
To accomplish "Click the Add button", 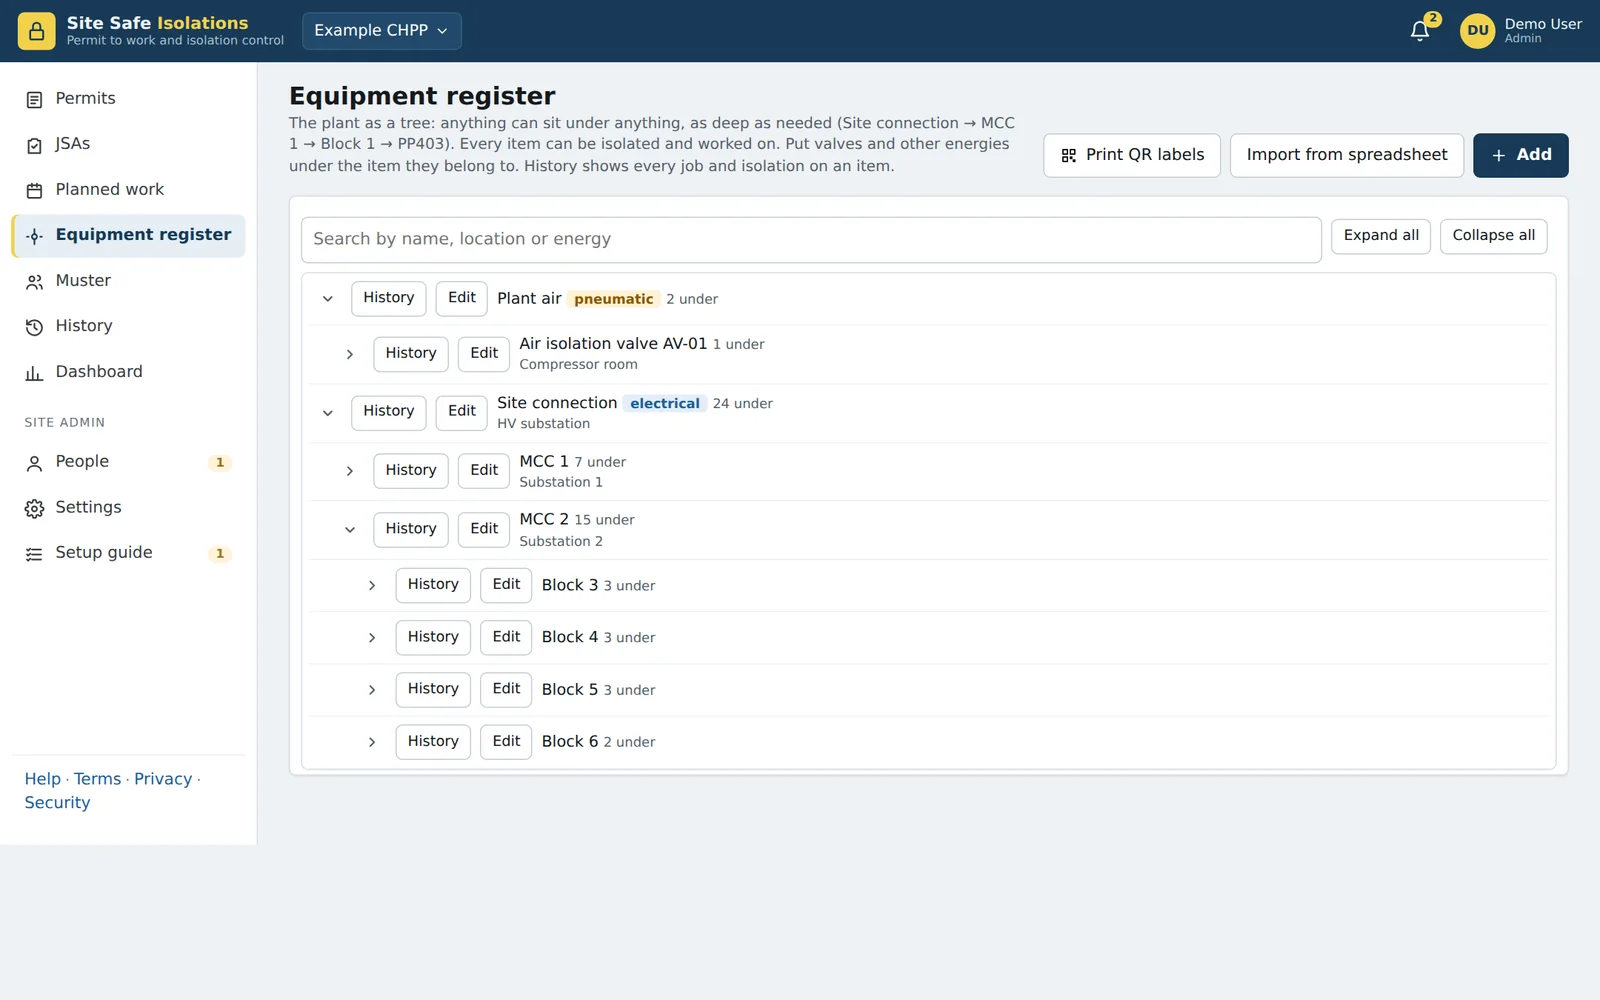I will coord(1520,155).
